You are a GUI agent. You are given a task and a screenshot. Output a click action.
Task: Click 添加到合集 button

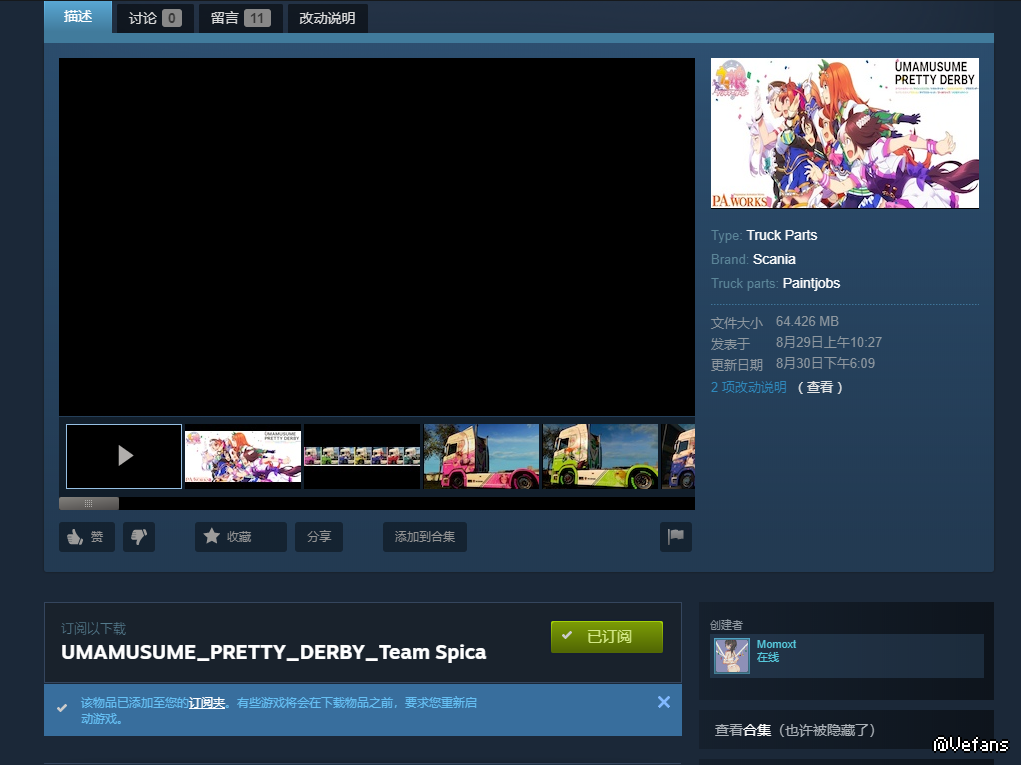[x=425, y=537]
